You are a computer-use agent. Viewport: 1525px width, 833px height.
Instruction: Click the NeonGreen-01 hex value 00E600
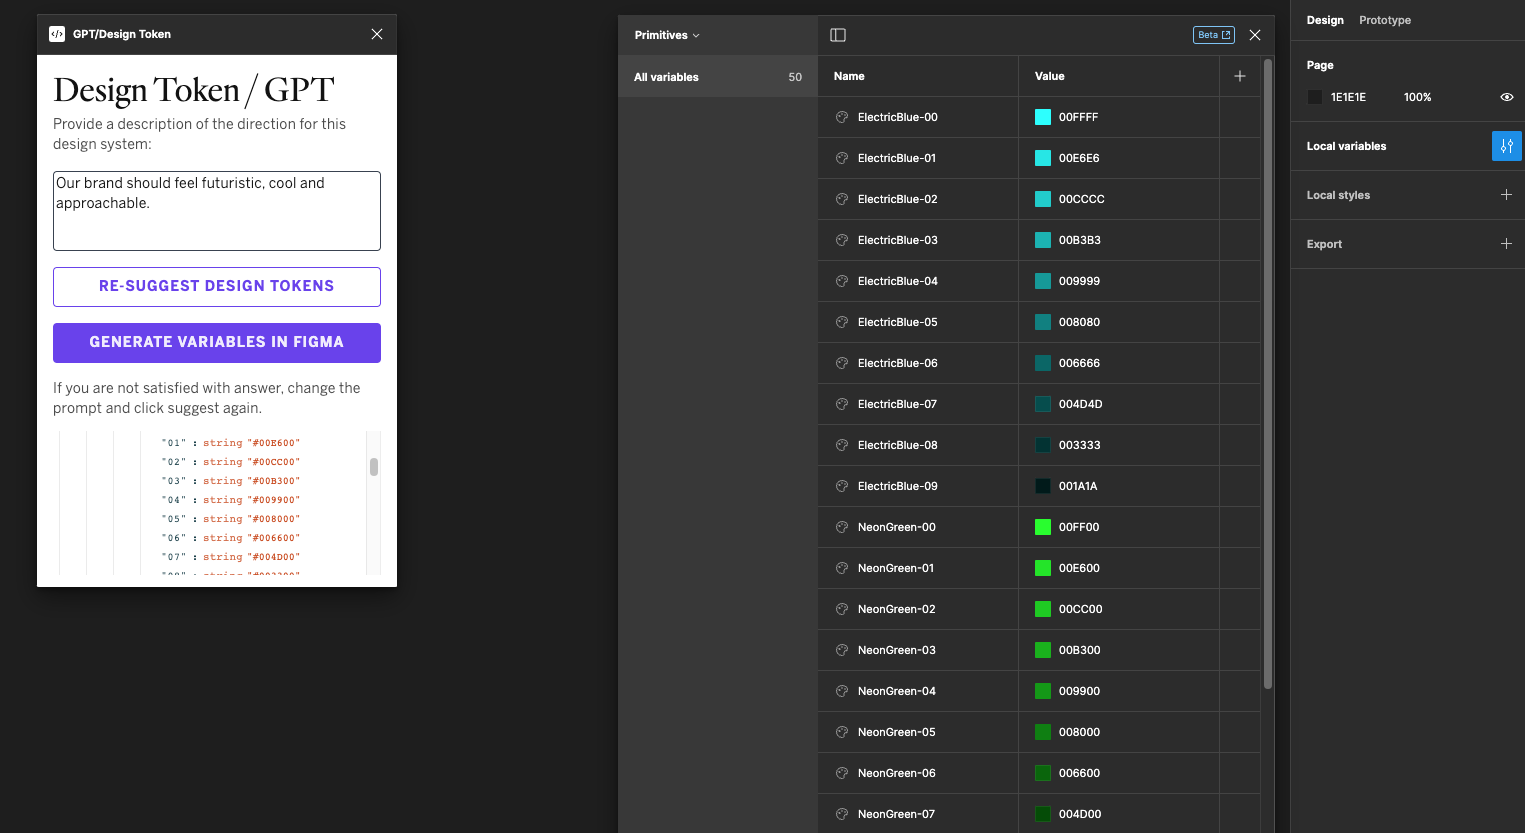[1079, 568]
